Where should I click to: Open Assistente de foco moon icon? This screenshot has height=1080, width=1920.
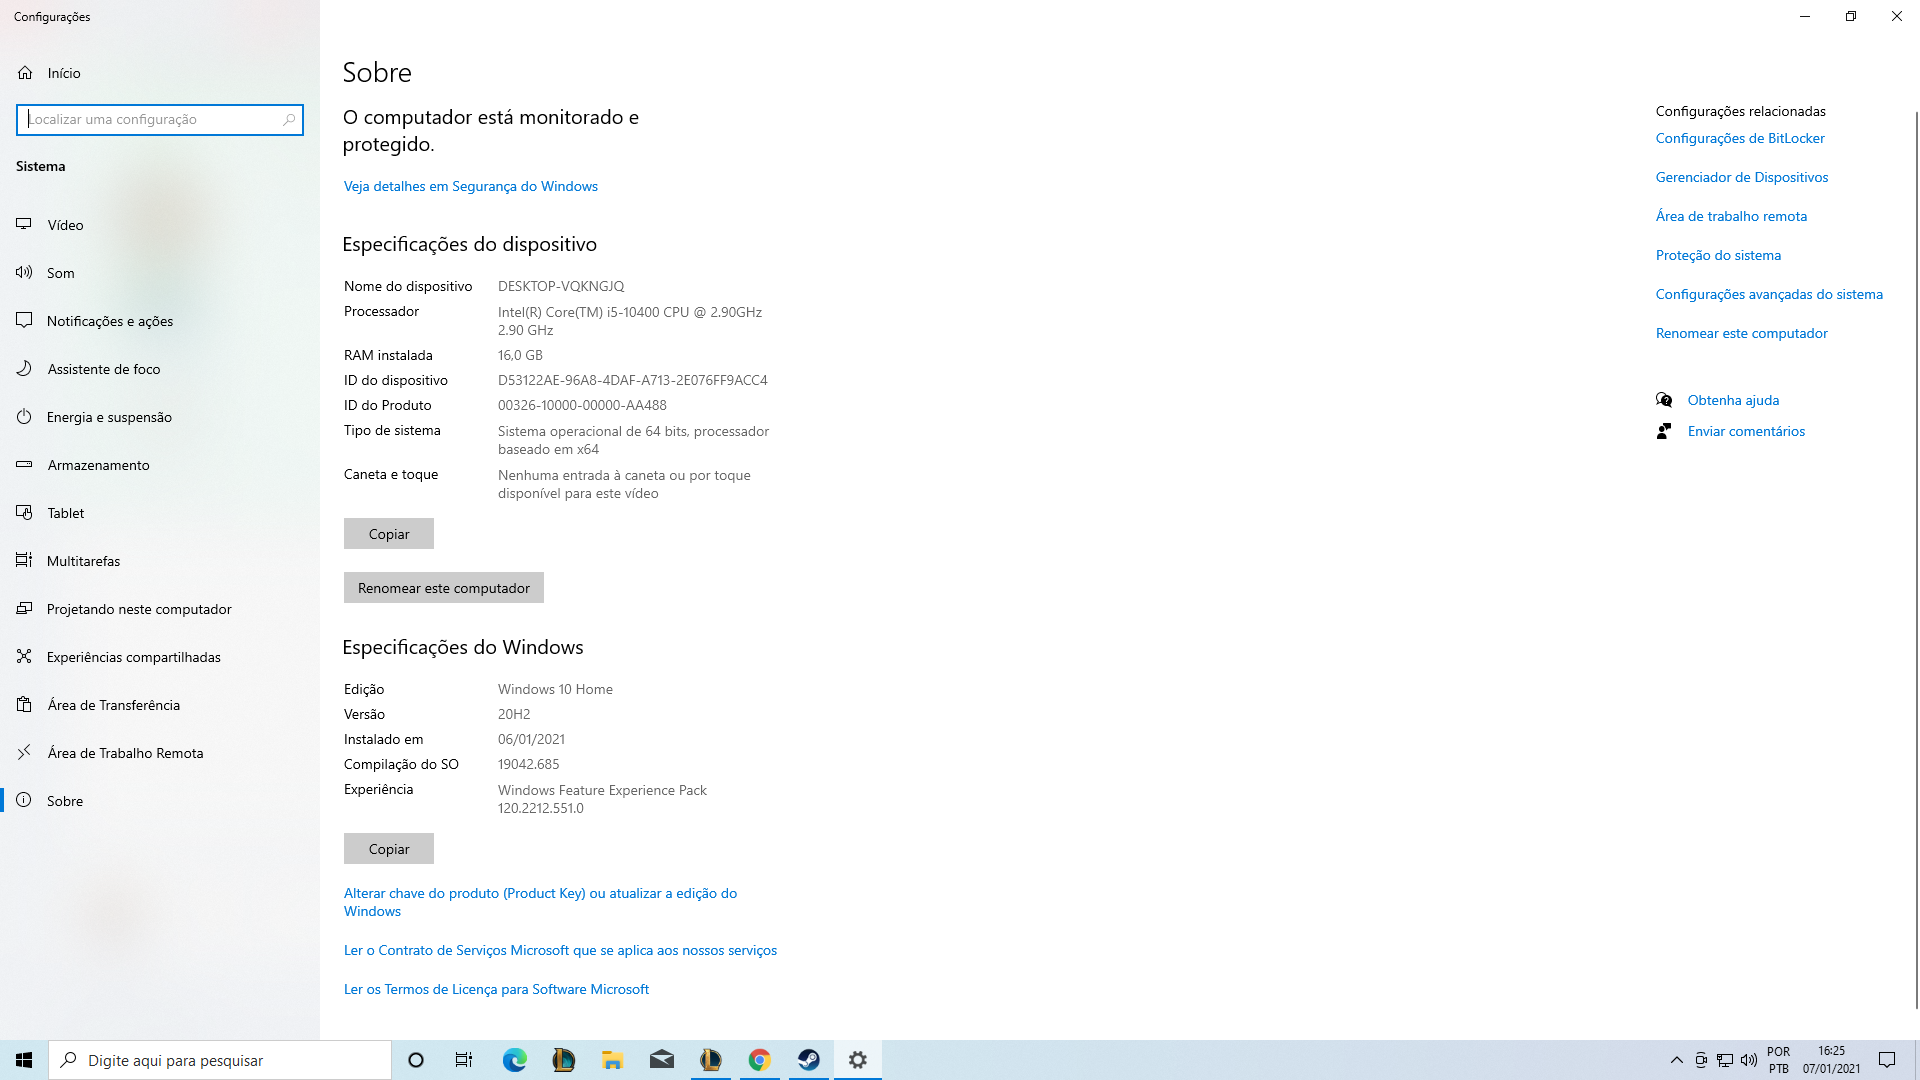24,368
